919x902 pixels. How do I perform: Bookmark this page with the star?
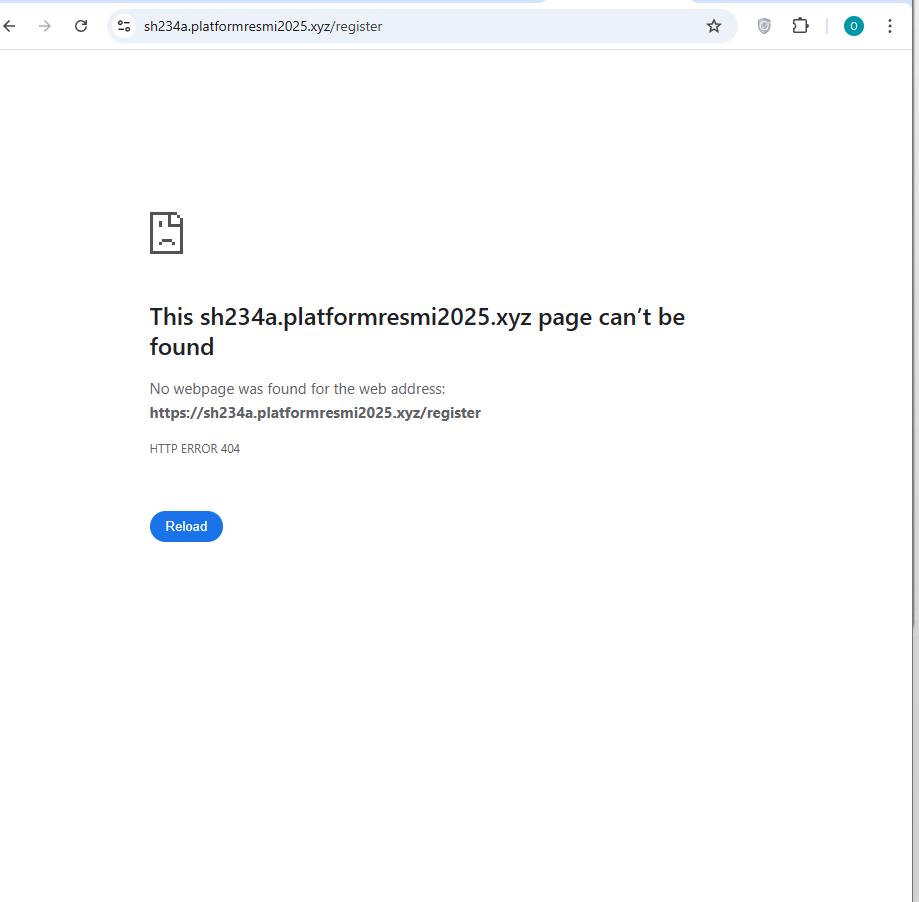point(714,26)
